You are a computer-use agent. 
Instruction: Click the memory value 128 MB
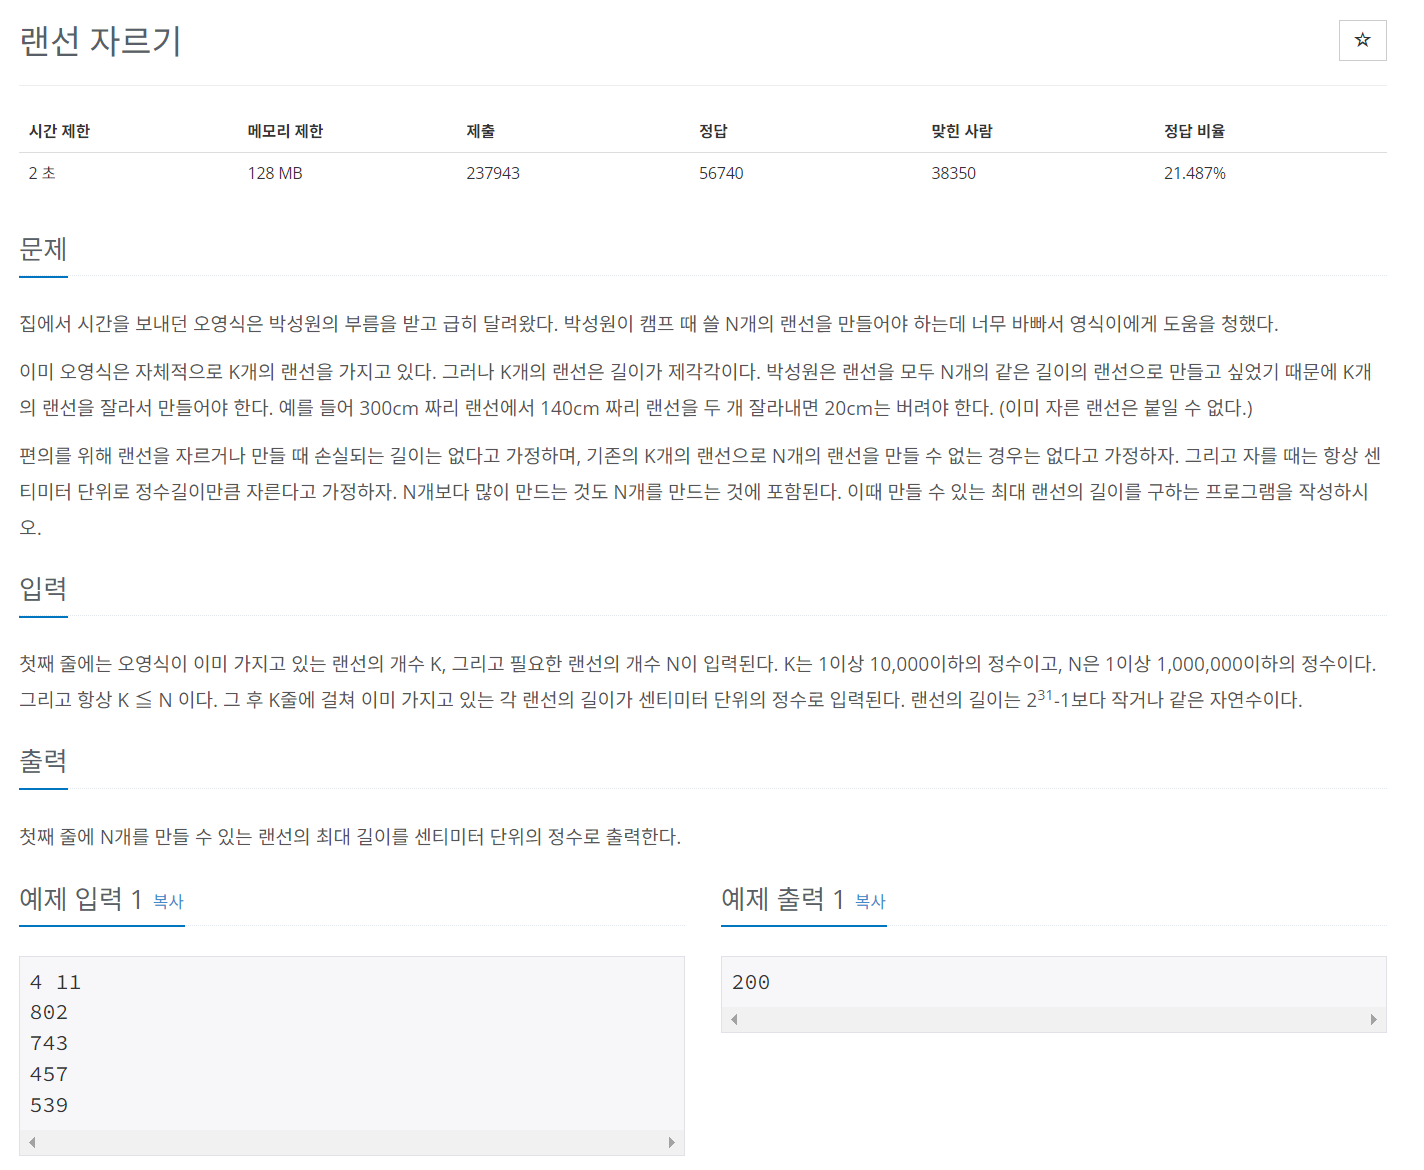point(275,173)
